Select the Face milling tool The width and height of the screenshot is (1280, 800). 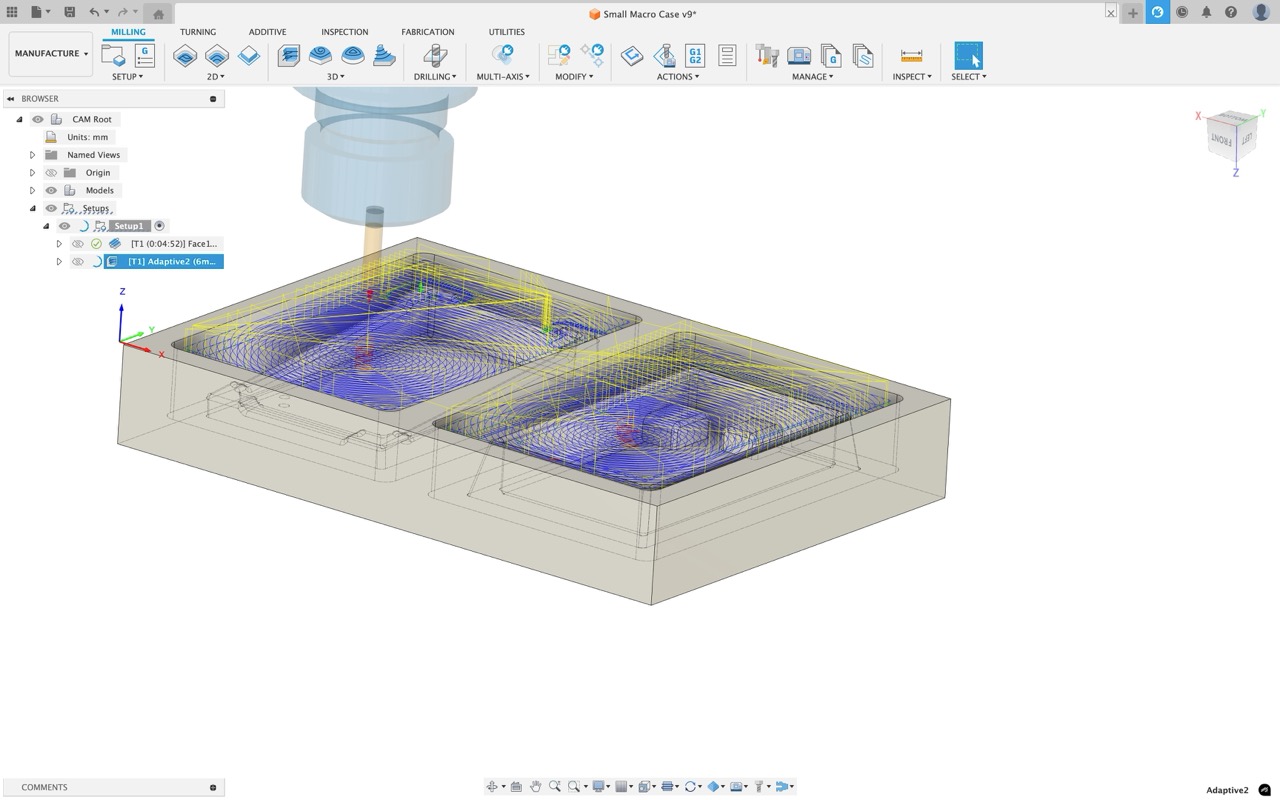[249, 56]
